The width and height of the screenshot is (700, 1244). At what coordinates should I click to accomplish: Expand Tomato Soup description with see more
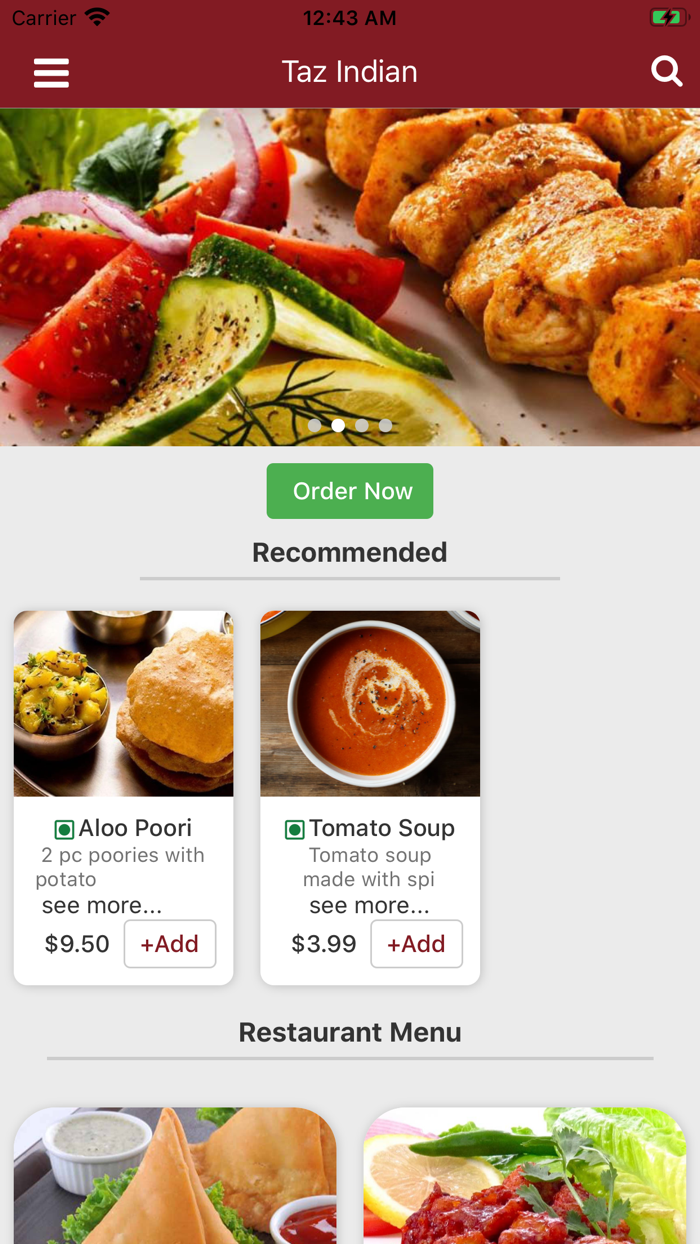tap(369, 906)
